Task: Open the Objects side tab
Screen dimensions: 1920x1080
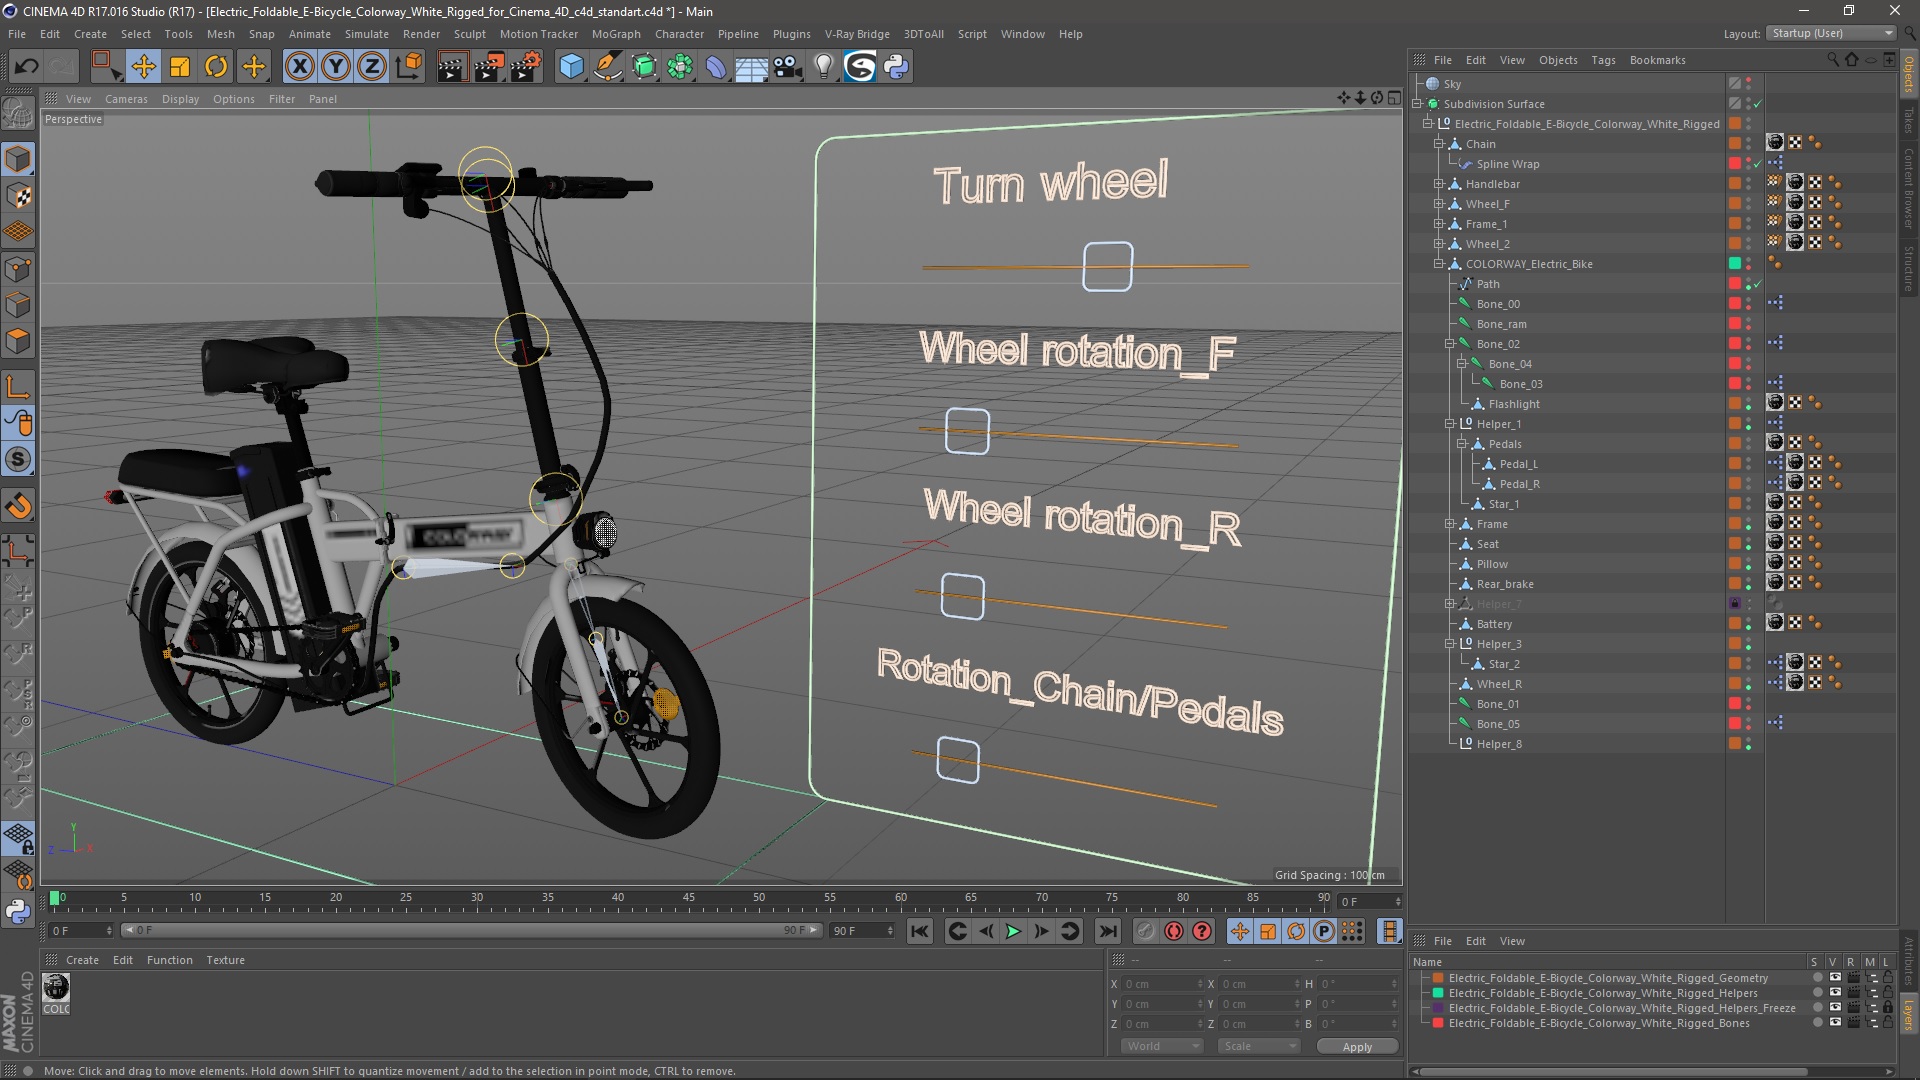Action: pyautogui.click(x=1909, y=74)
